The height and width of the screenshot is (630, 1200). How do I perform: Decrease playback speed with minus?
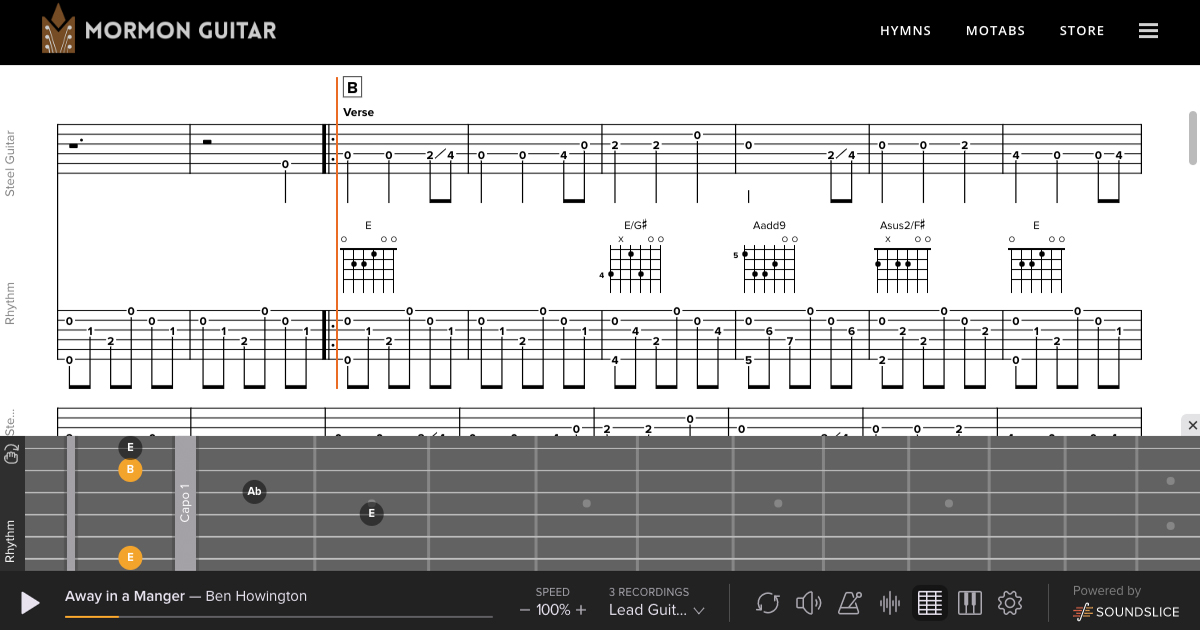524,609
